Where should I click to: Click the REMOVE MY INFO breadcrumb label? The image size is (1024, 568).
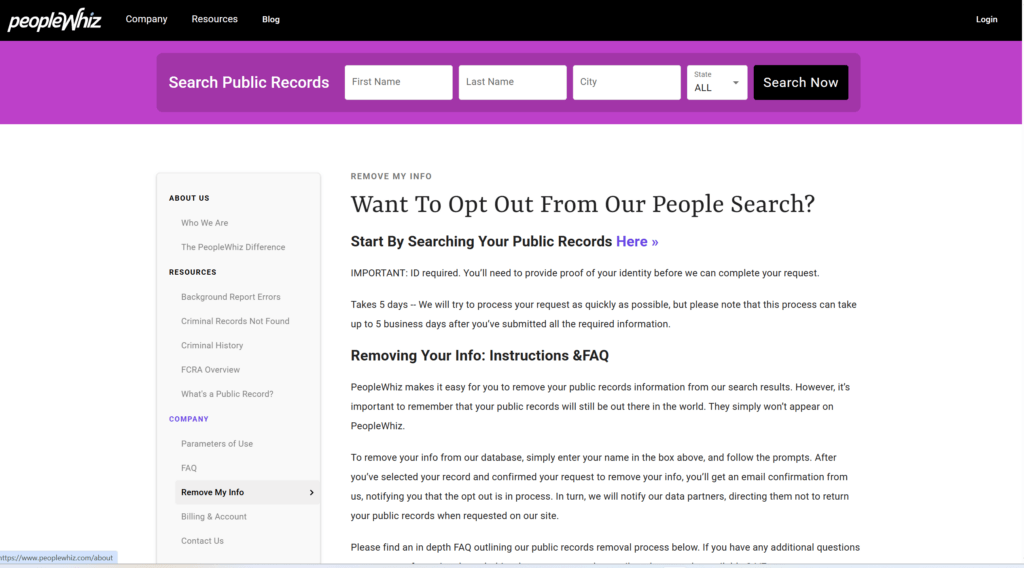pyautogui.click(x=391, y=176)
